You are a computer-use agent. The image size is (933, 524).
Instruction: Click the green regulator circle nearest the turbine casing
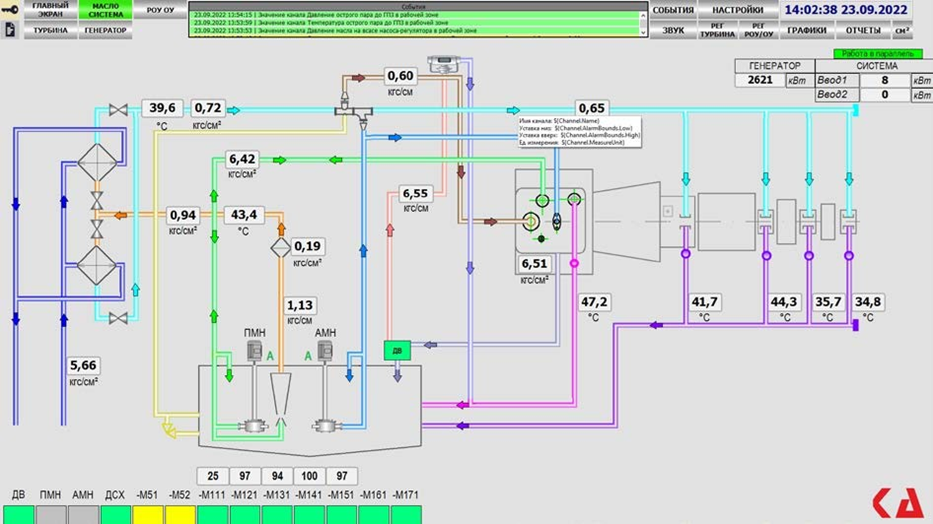(574, 199)
